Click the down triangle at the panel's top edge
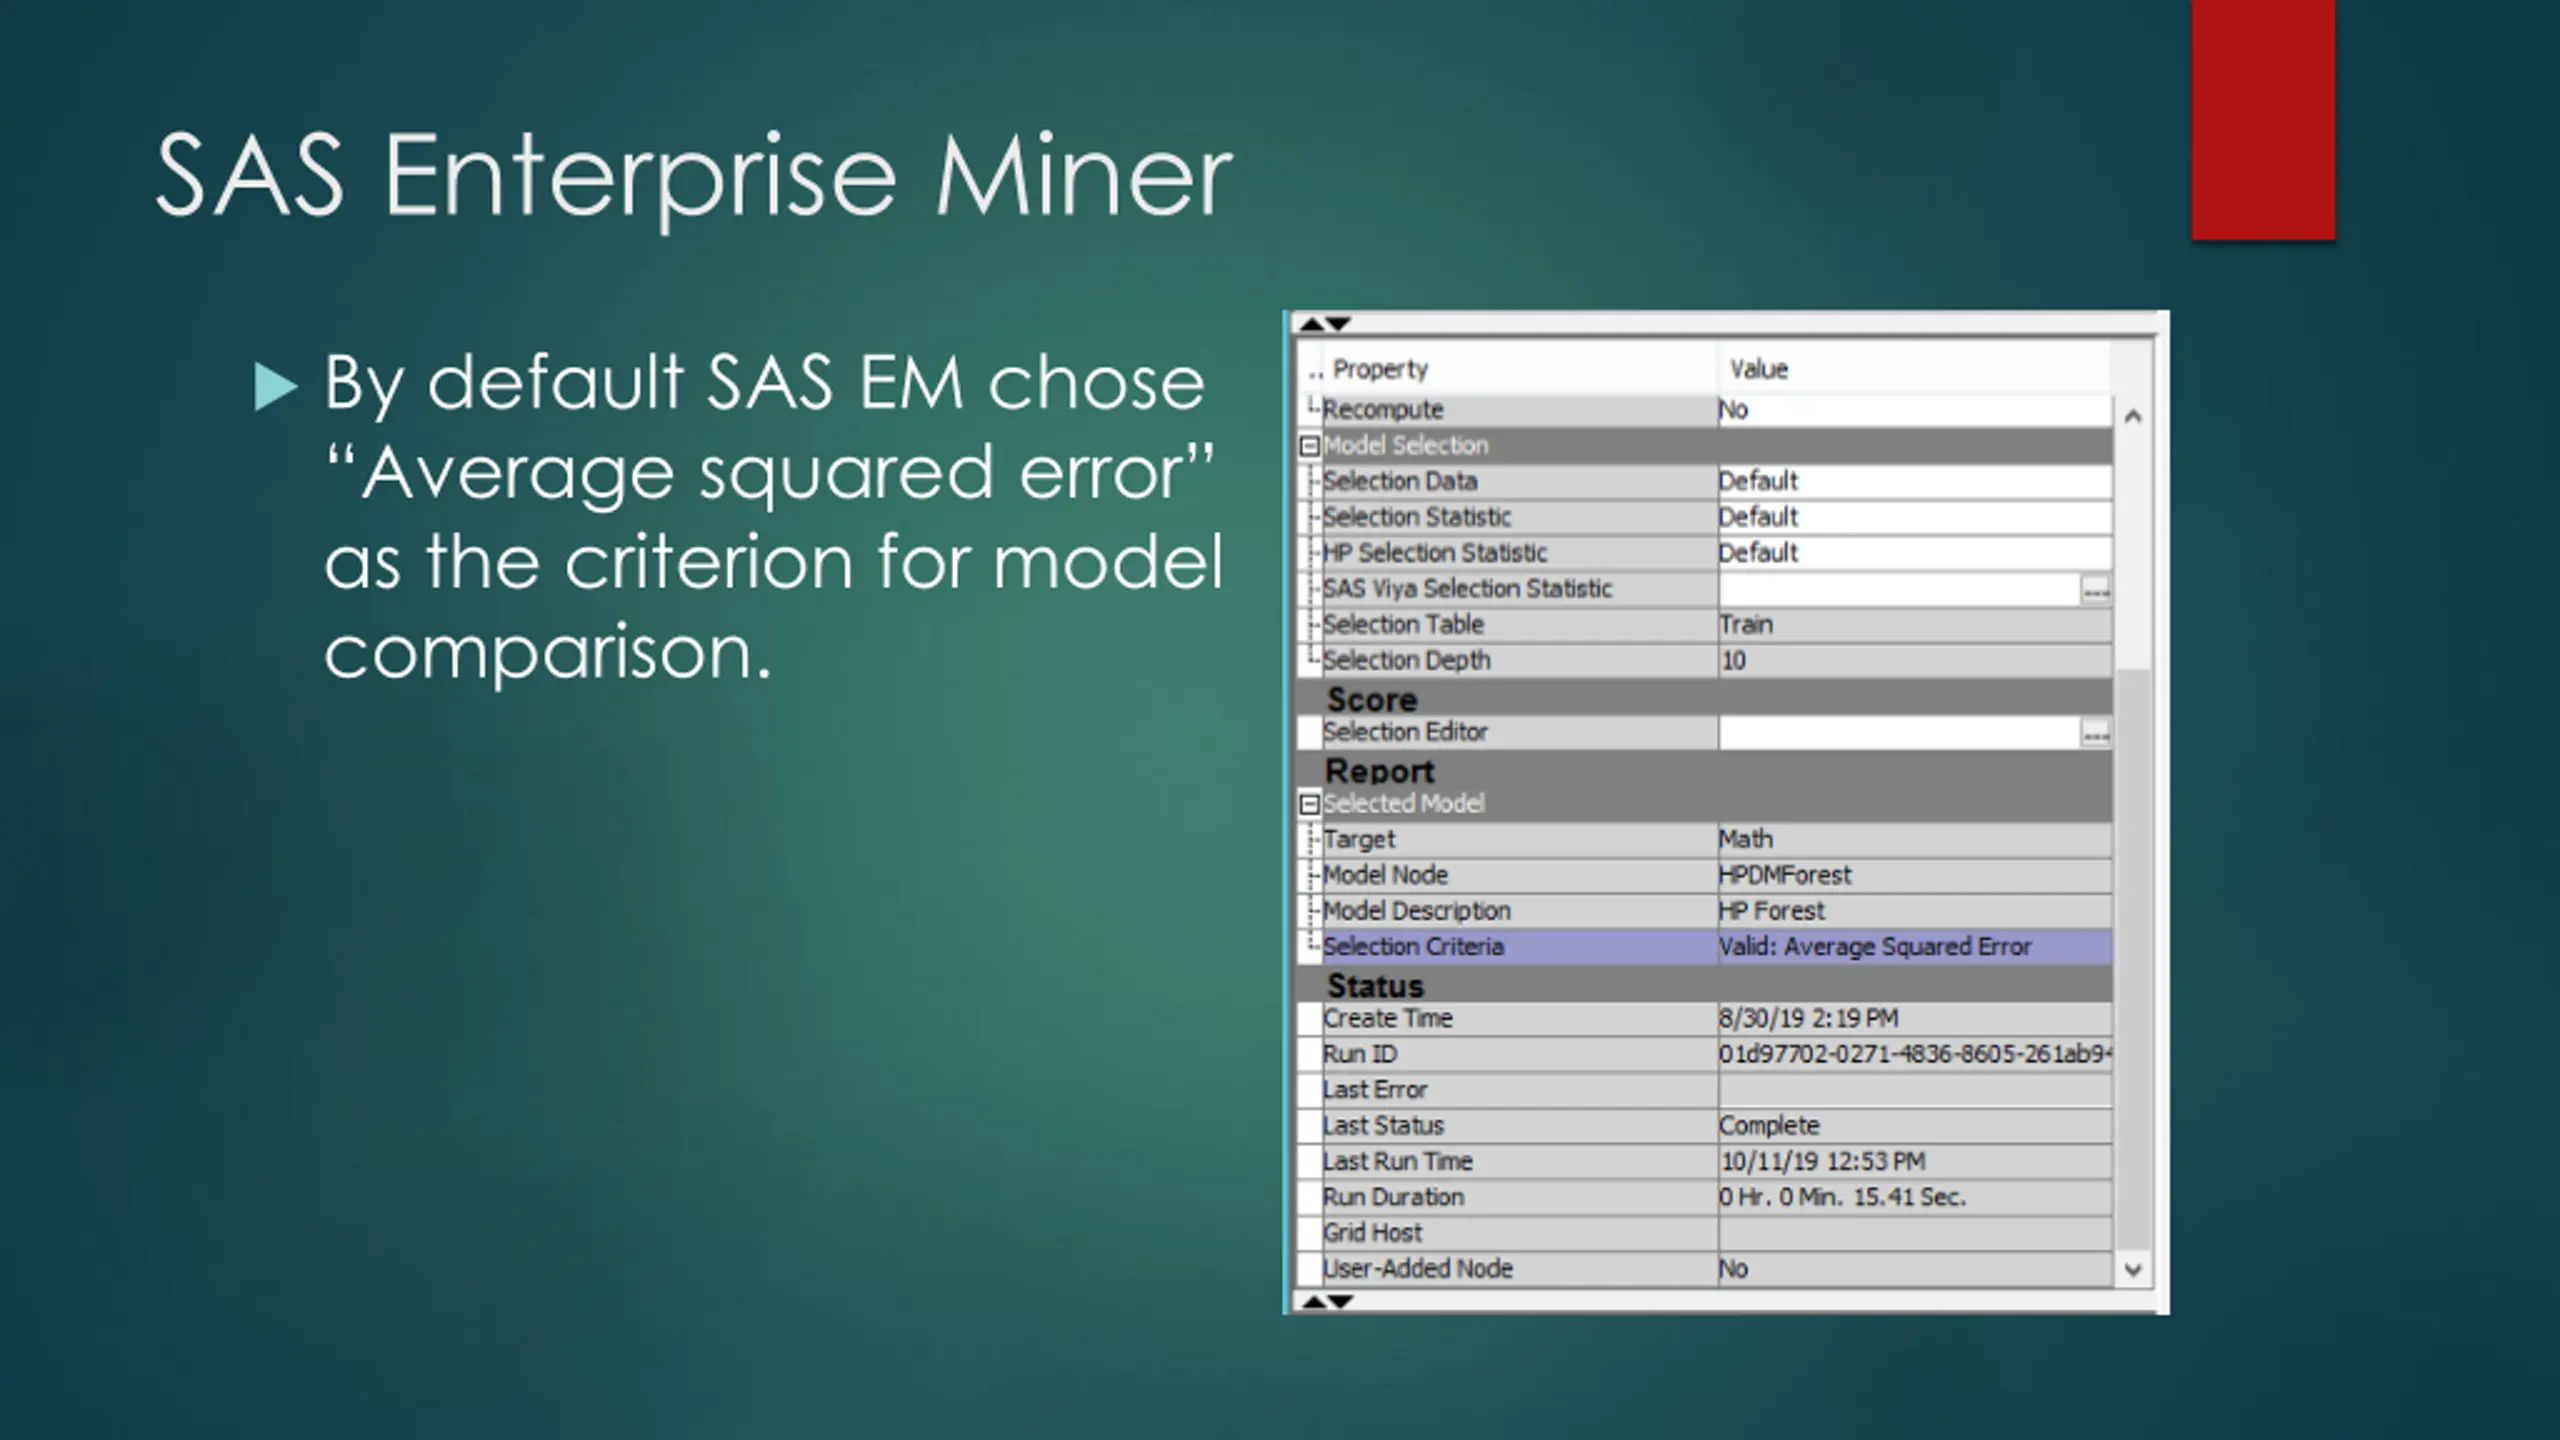The image size is (2560, 1440). [x=1338, y=323]
